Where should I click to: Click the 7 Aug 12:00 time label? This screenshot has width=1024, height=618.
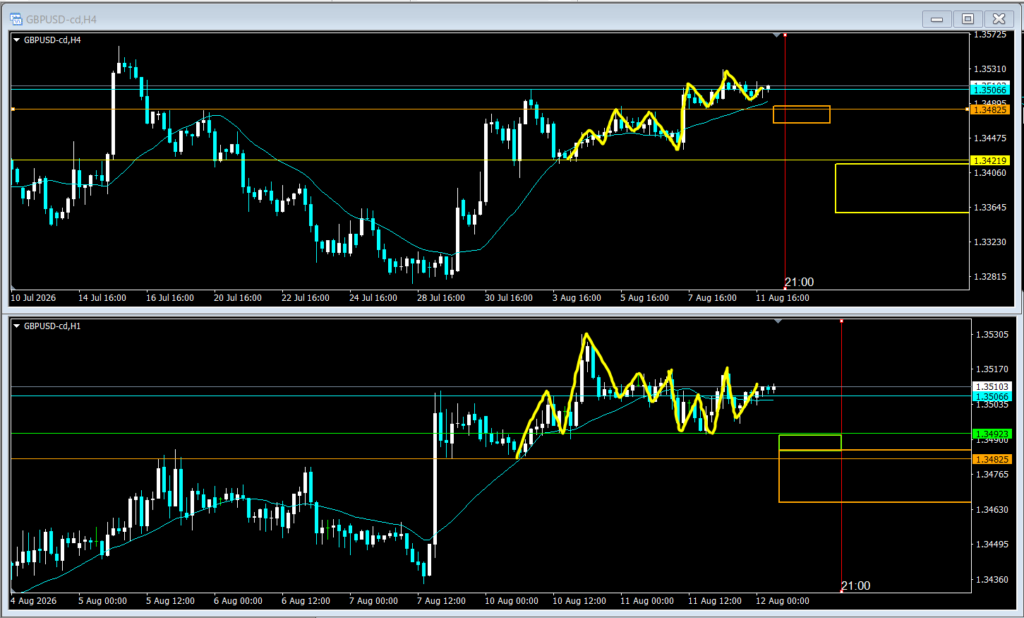click(441, 601)
